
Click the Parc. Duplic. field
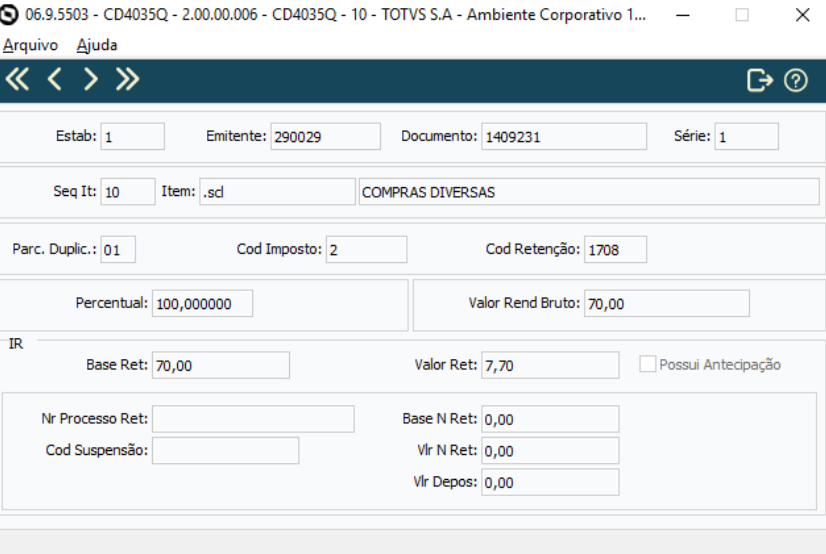click(x=118, y=249)
